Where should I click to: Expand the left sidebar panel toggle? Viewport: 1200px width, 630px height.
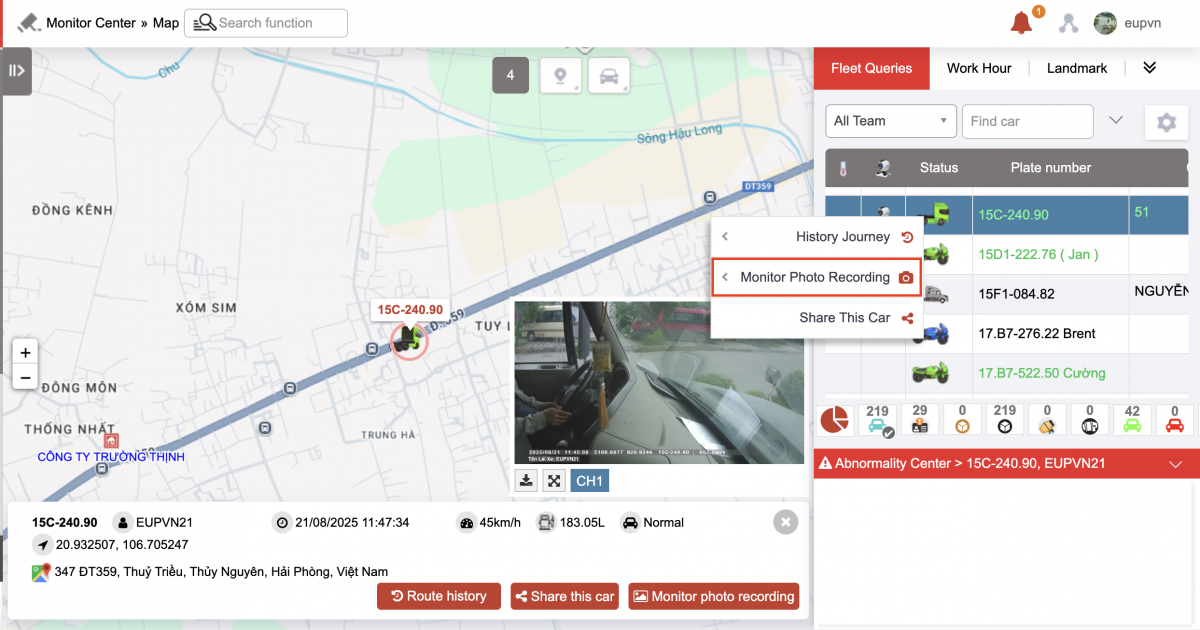point(16,71)
